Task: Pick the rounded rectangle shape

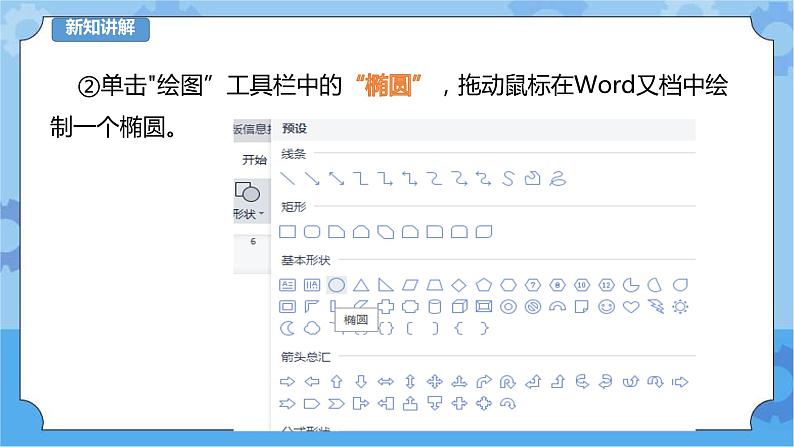Action: (x=312, y=232)
